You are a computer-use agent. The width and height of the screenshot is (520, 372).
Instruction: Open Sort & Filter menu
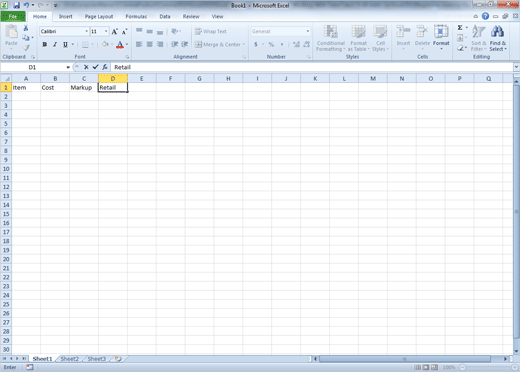(x=479, y=38)
